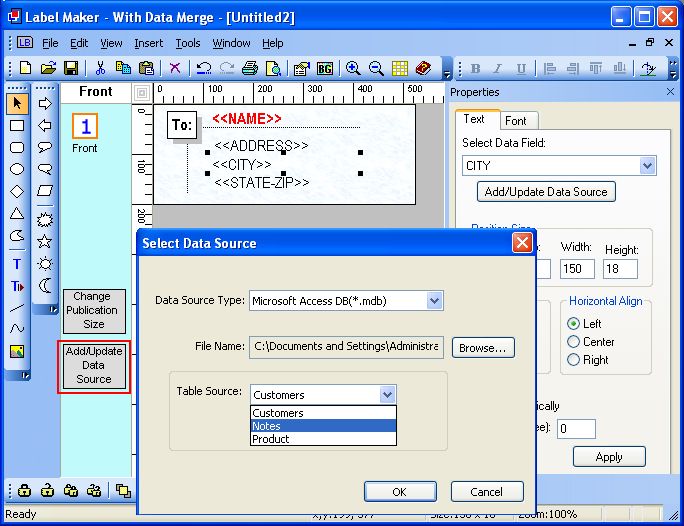Select the ellipse shape tool
The width and height of the screenshot is (684, 526).
pos(17,169)
